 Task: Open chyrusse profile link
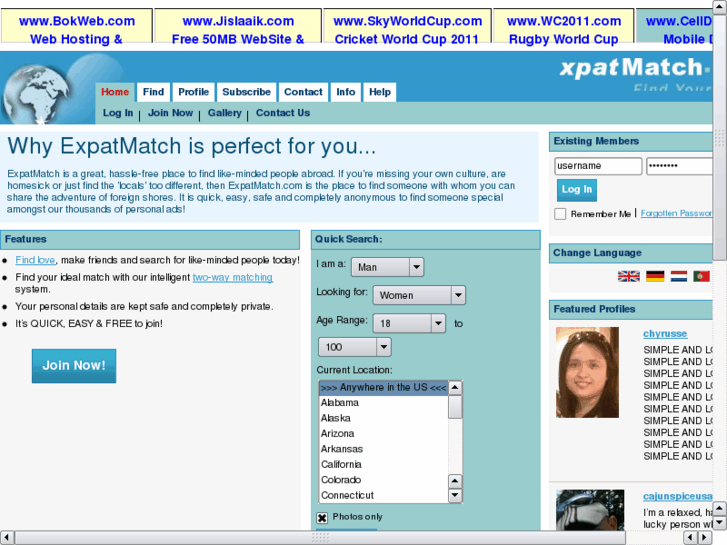[665, 333]
